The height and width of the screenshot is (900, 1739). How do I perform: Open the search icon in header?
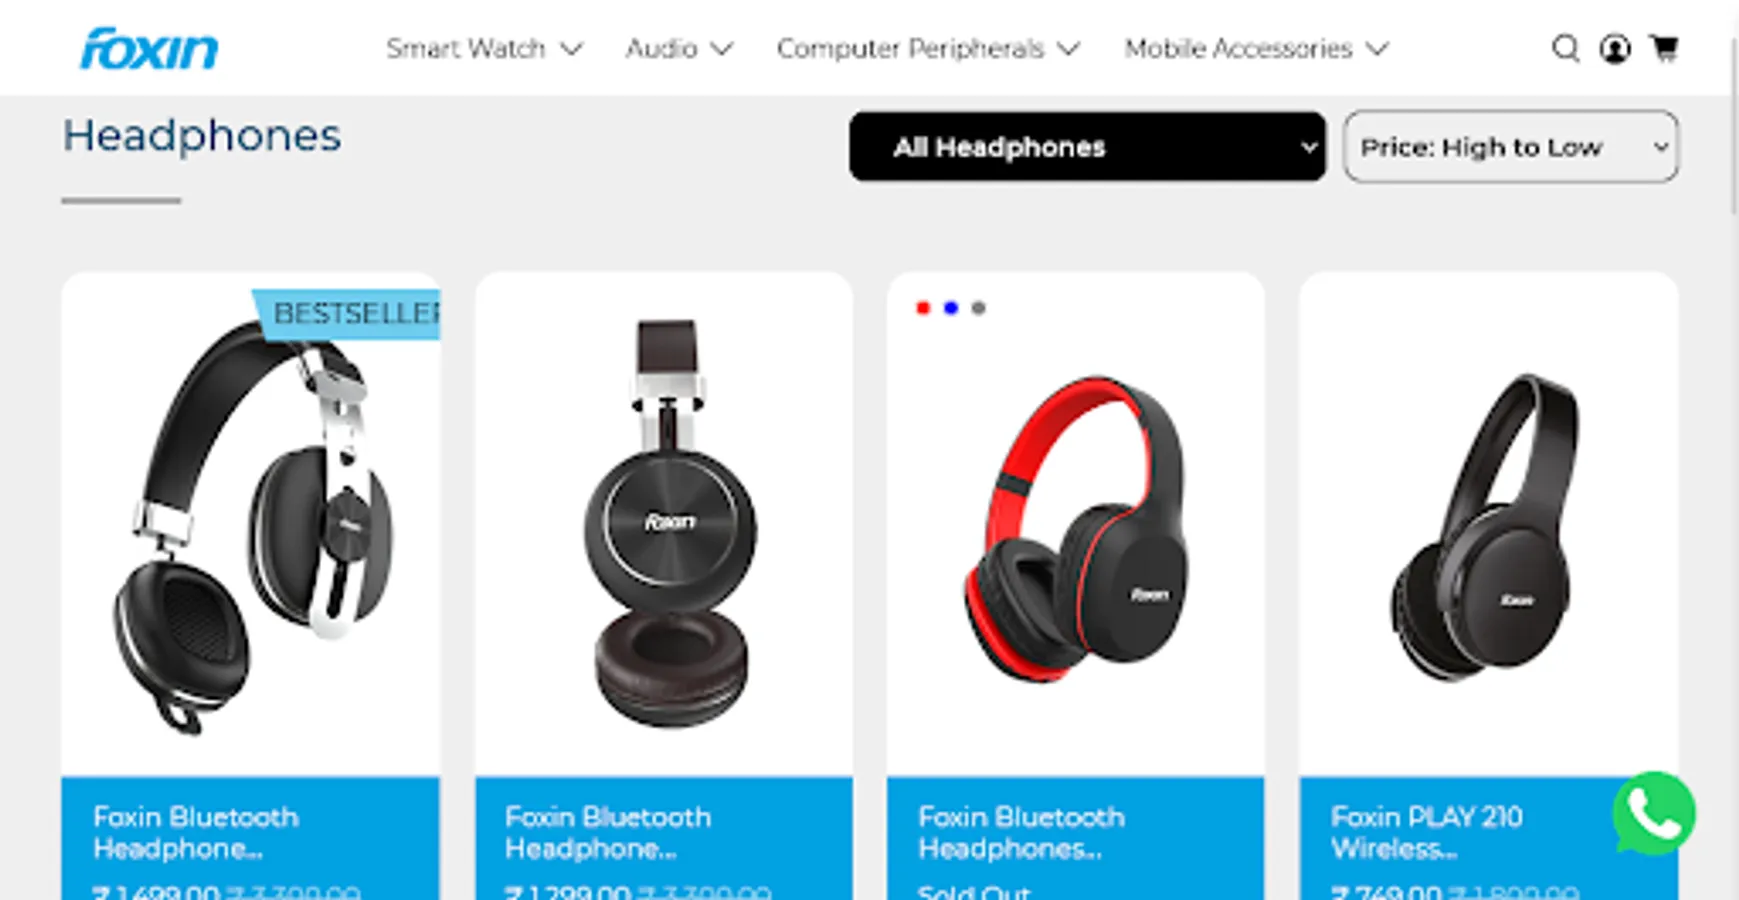coord(1565,48)
